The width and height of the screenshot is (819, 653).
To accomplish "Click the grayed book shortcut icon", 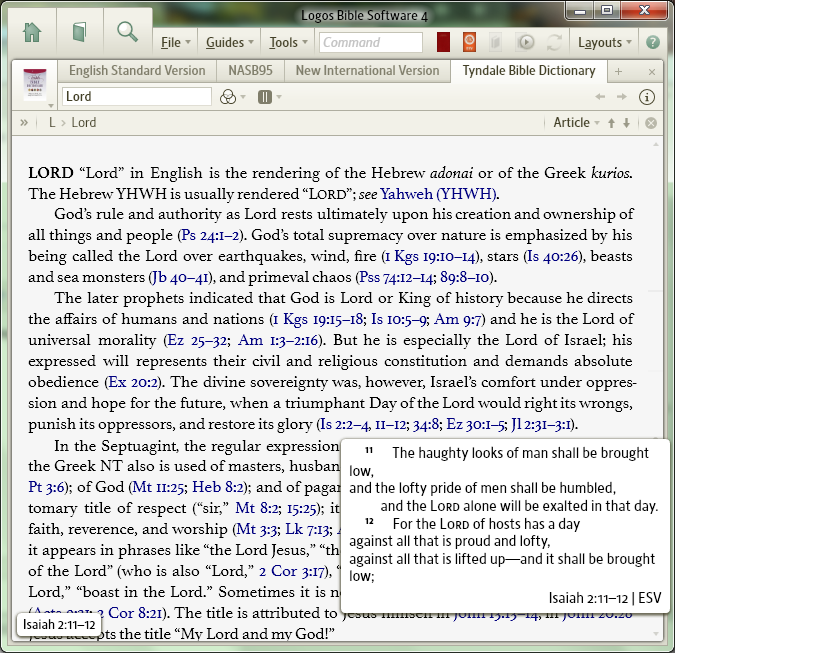I will (495, 42).
